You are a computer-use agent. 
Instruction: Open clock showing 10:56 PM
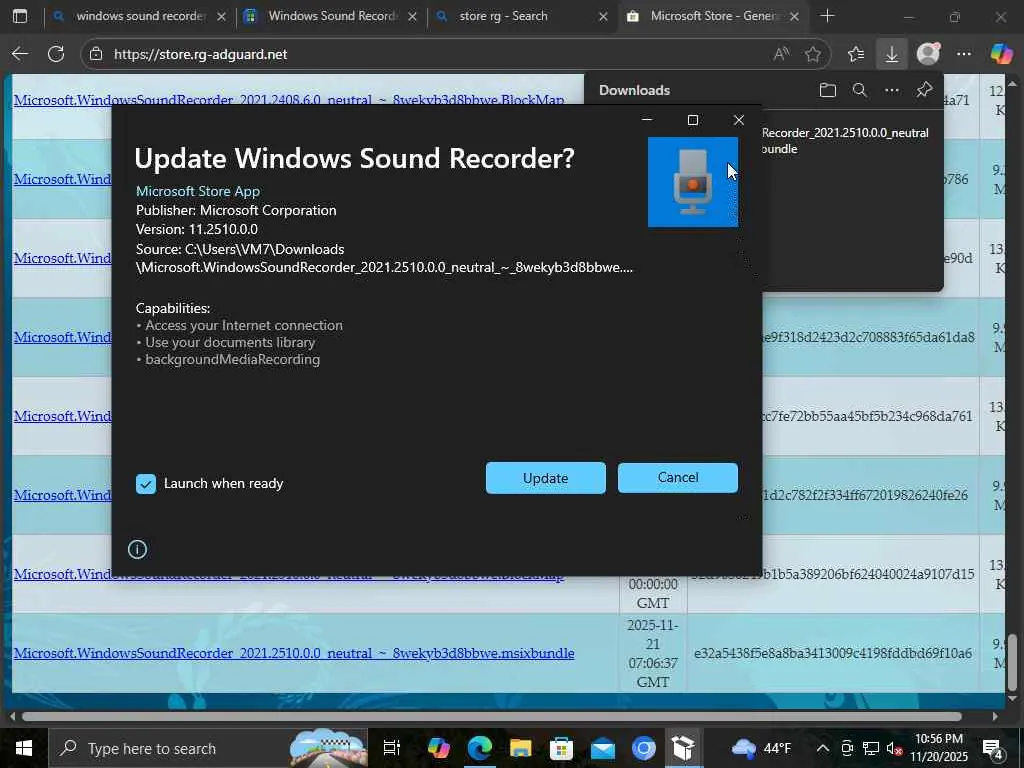pos(938,748)
